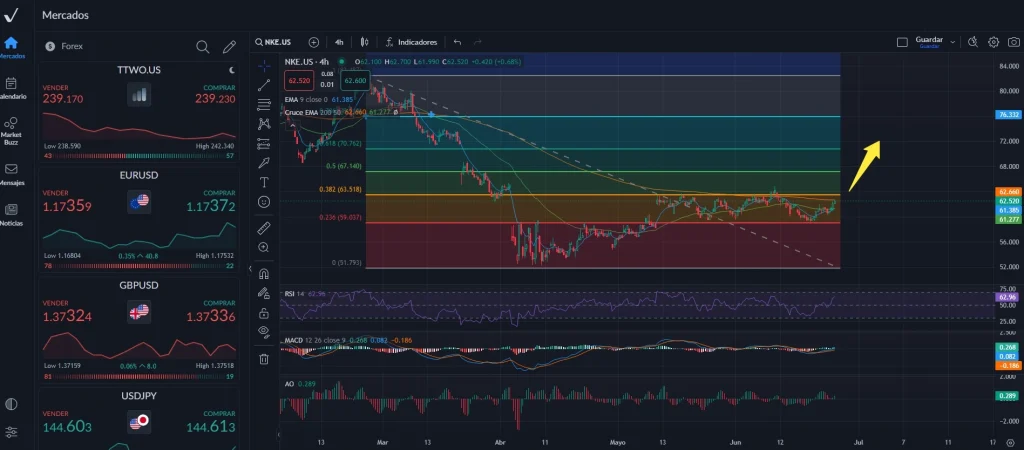Undo the last chart action

pos(457,42)
